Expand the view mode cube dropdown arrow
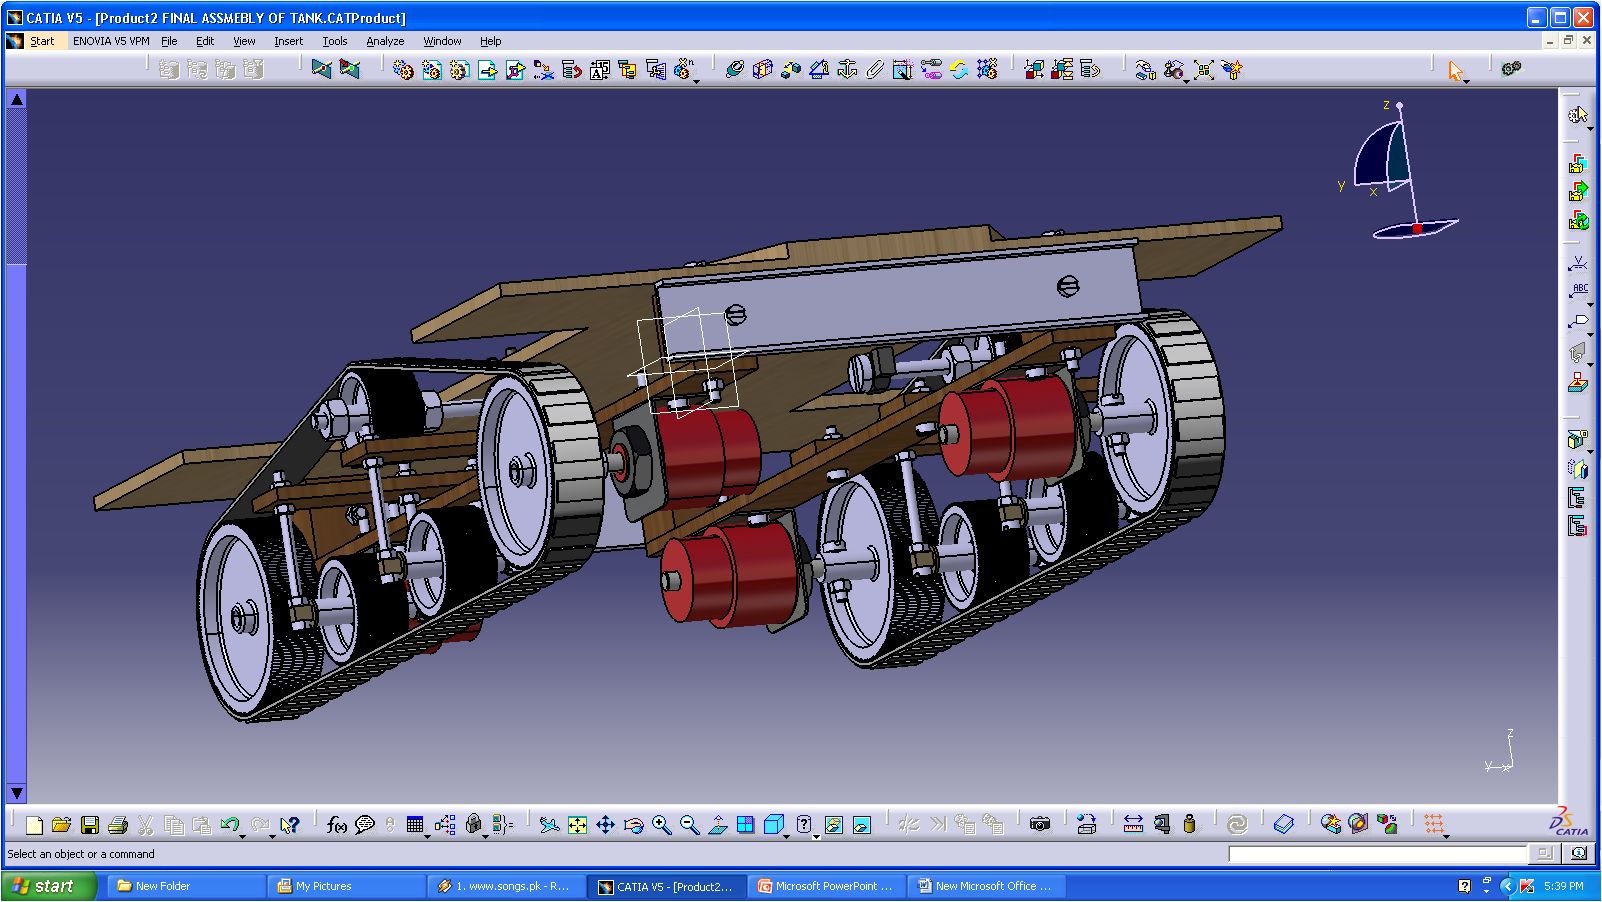Screen dimensions: 1602x902 click(x=787, y=835)
